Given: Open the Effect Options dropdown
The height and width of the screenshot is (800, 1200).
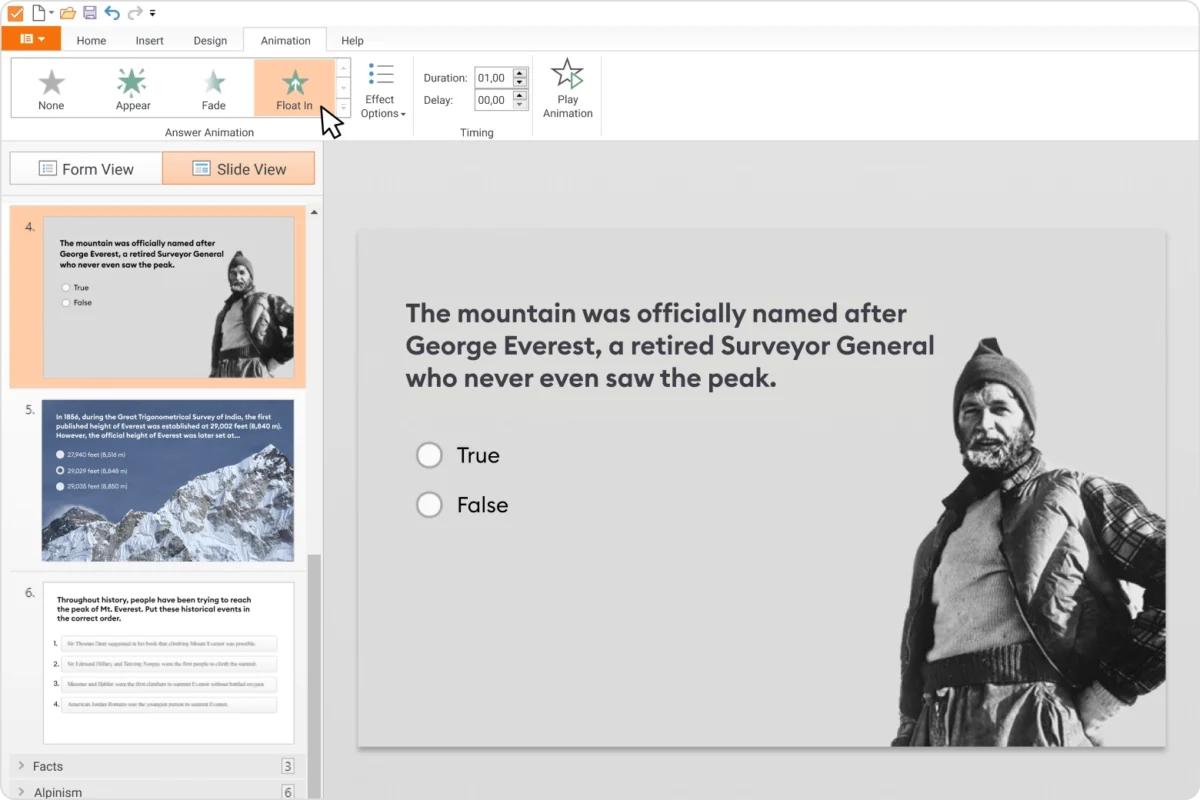Looking at the screenshot, I should 383,91.
